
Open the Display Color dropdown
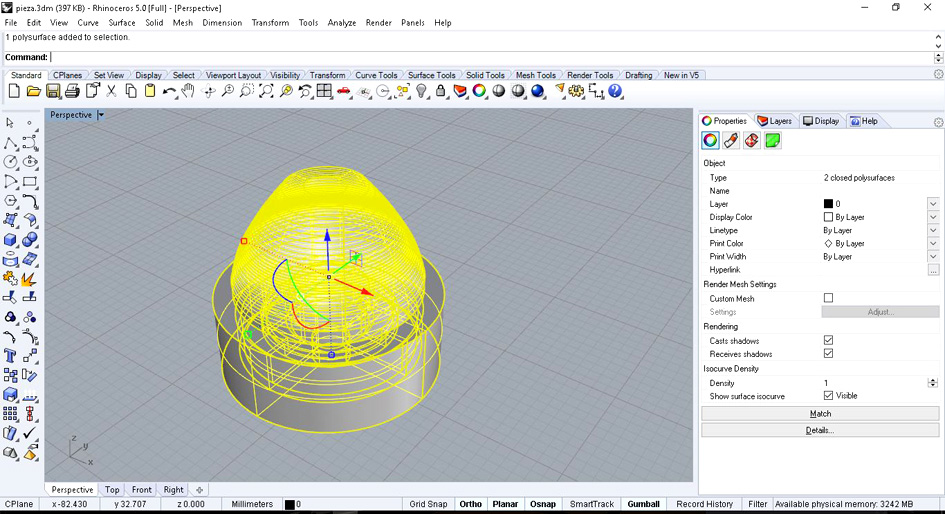coord(933,217)
